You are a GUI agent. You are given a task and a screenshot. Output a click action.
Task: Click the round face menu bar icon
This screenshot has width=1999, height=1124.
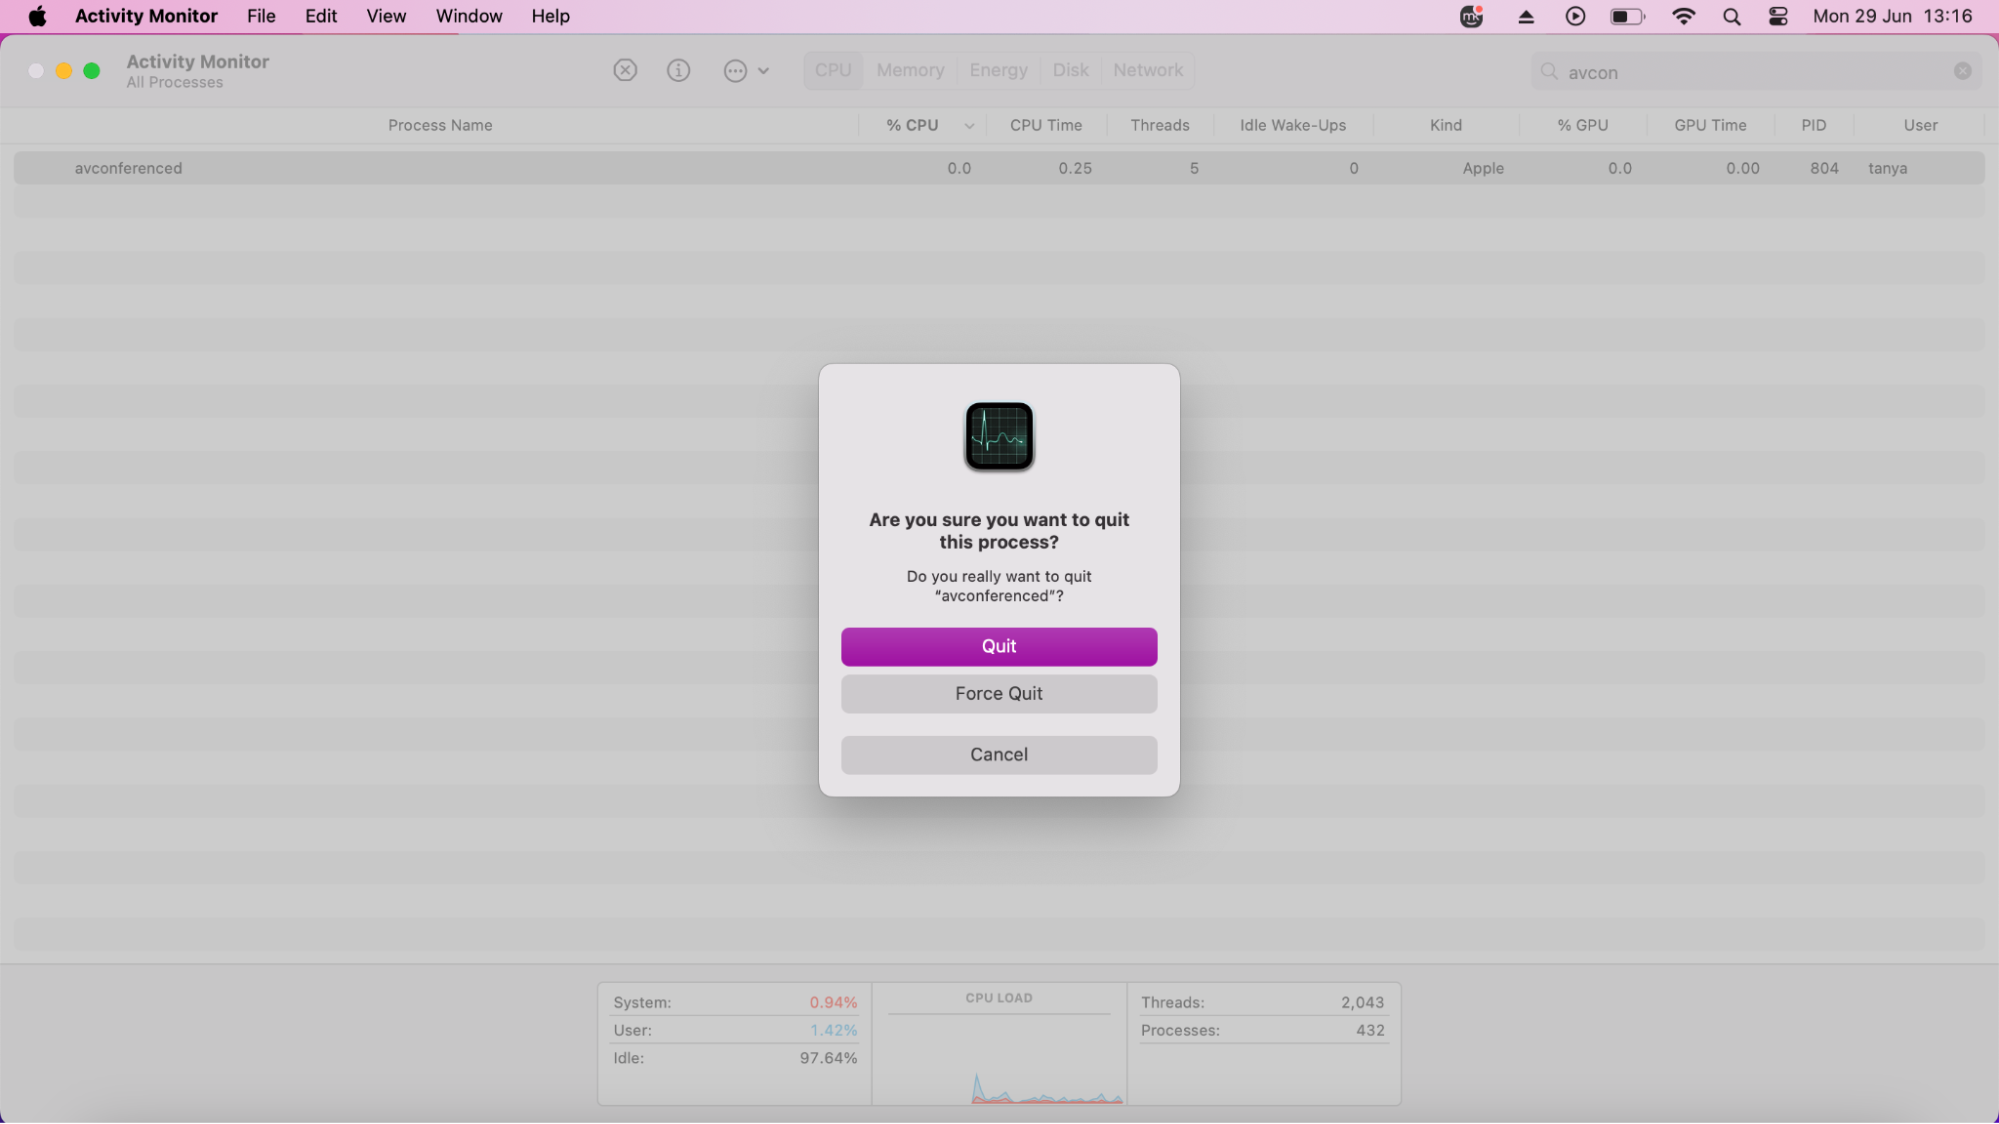(x=1472, y=16)
